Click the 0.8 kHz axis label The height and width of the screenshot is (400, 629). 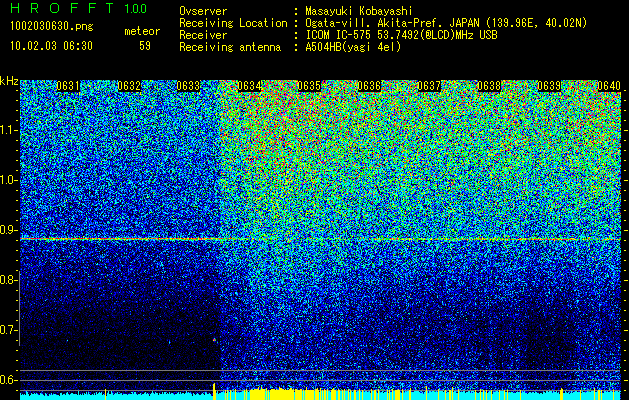(9, 280)
